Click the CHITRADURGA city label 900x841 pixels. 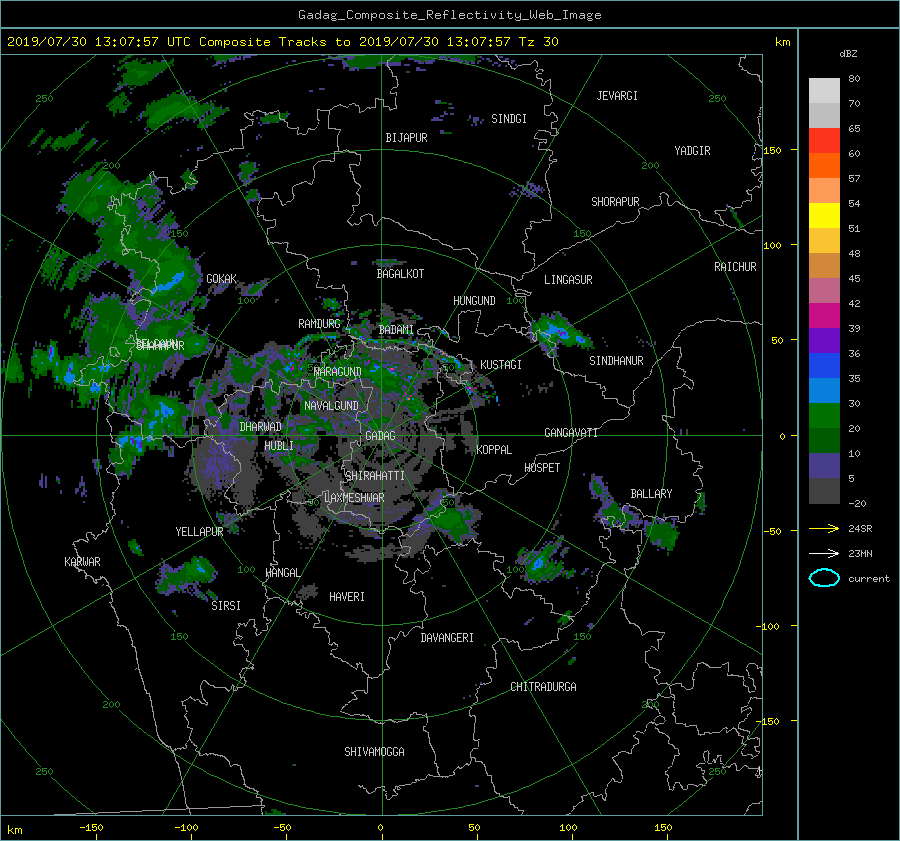coord(544,687)
